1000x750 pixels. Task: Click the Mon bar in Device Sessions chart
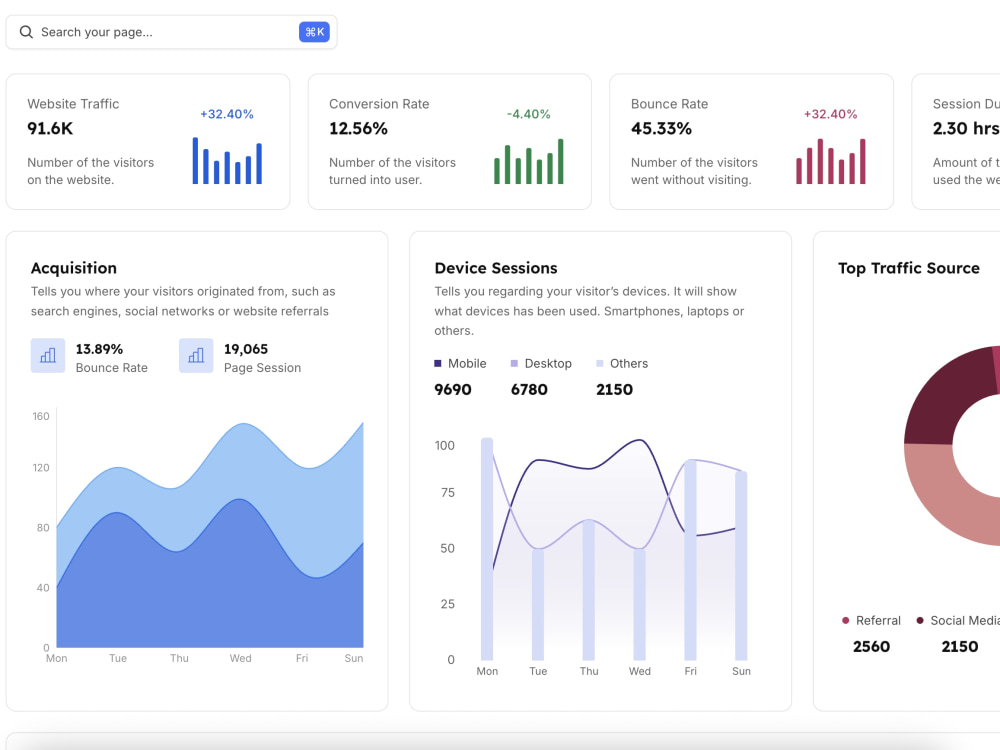[x=487, y=548]
